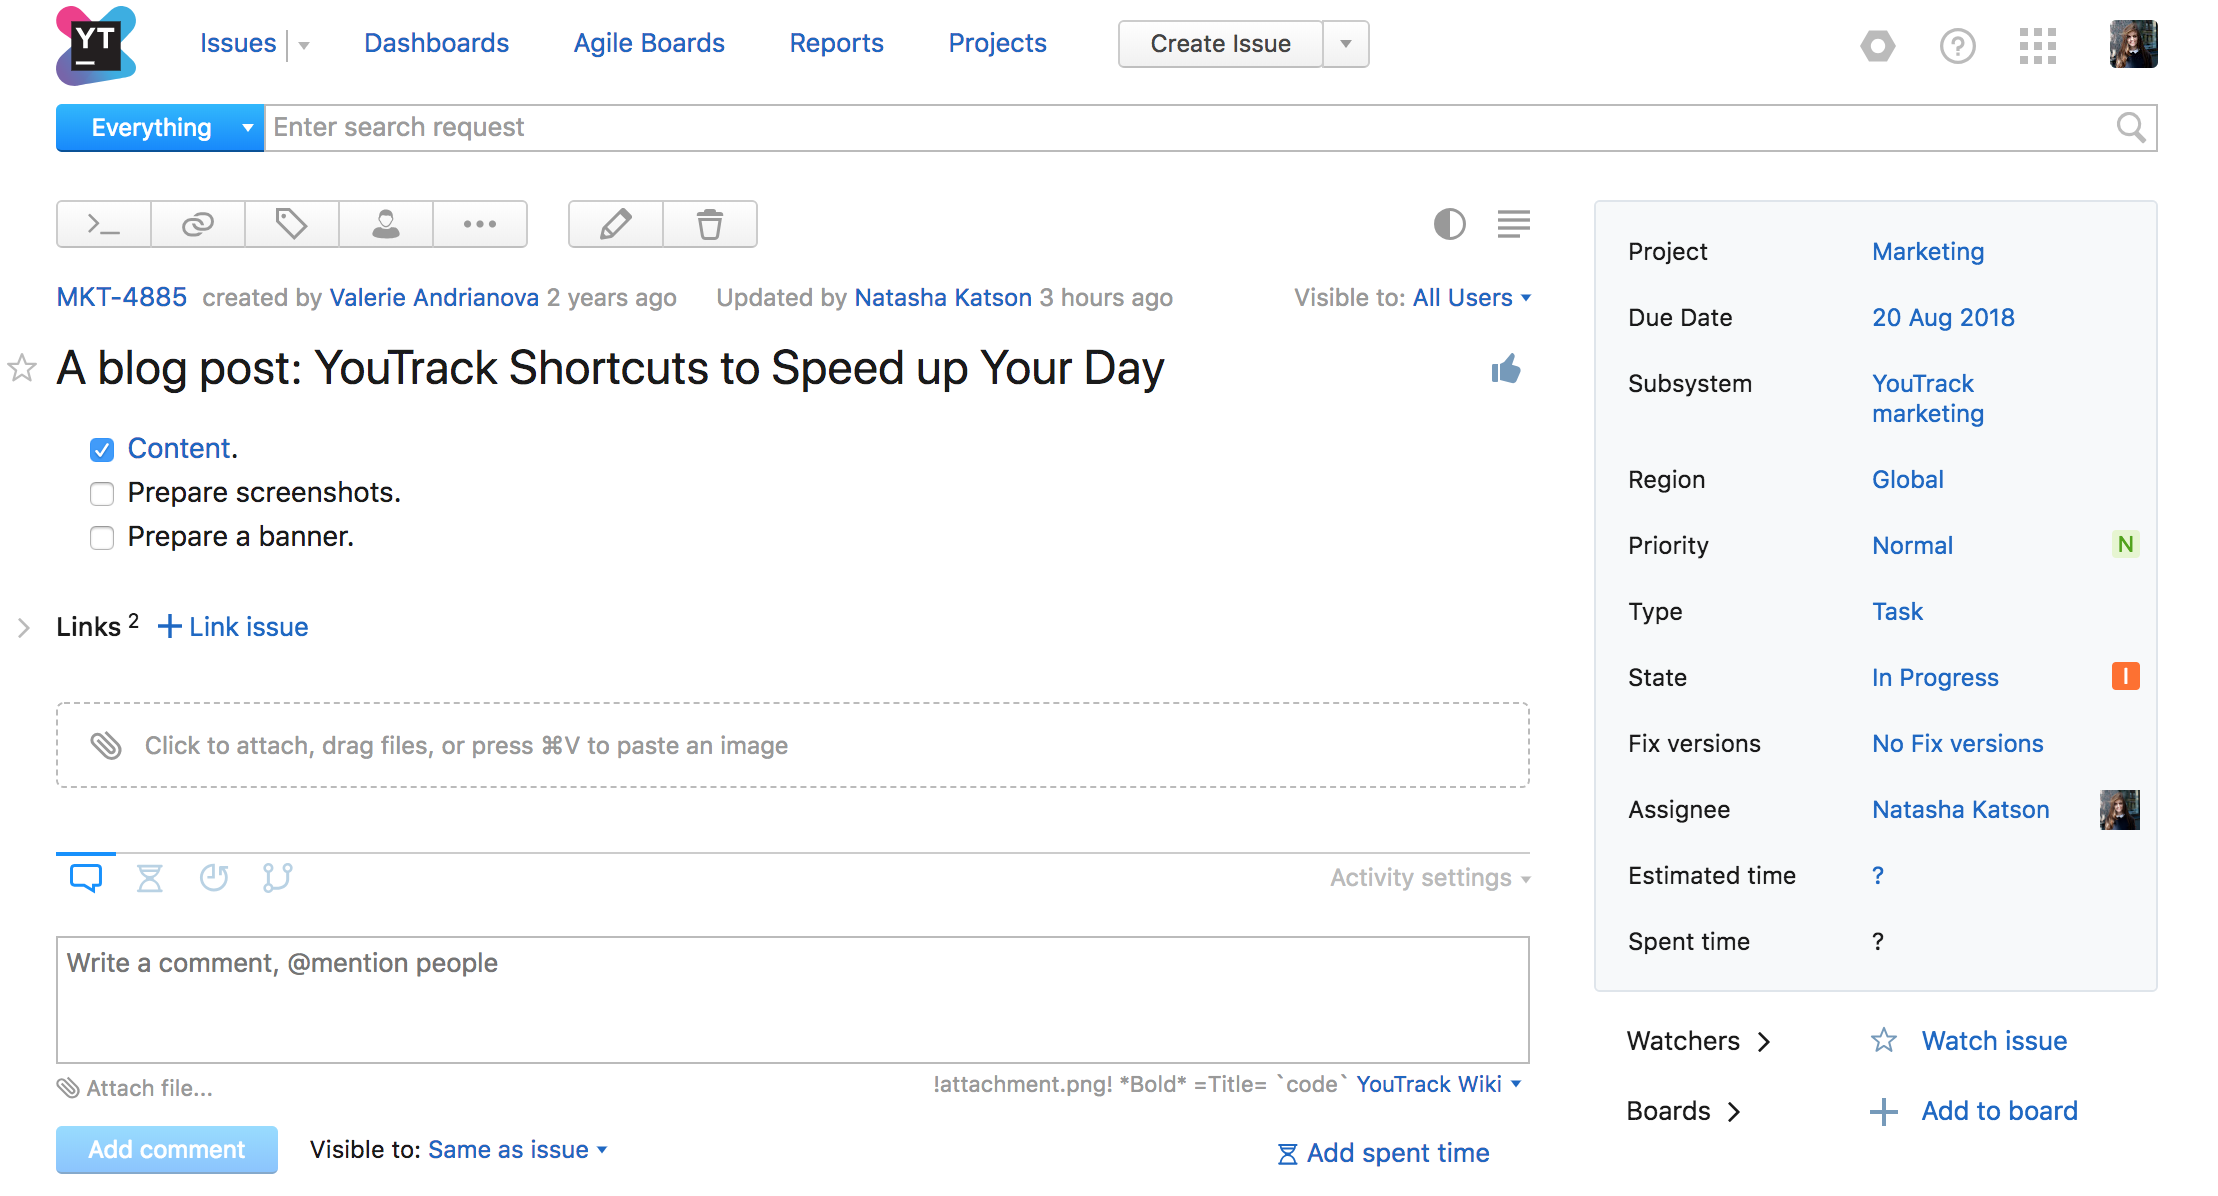Open Valerie Andrianova profile link

434,297
